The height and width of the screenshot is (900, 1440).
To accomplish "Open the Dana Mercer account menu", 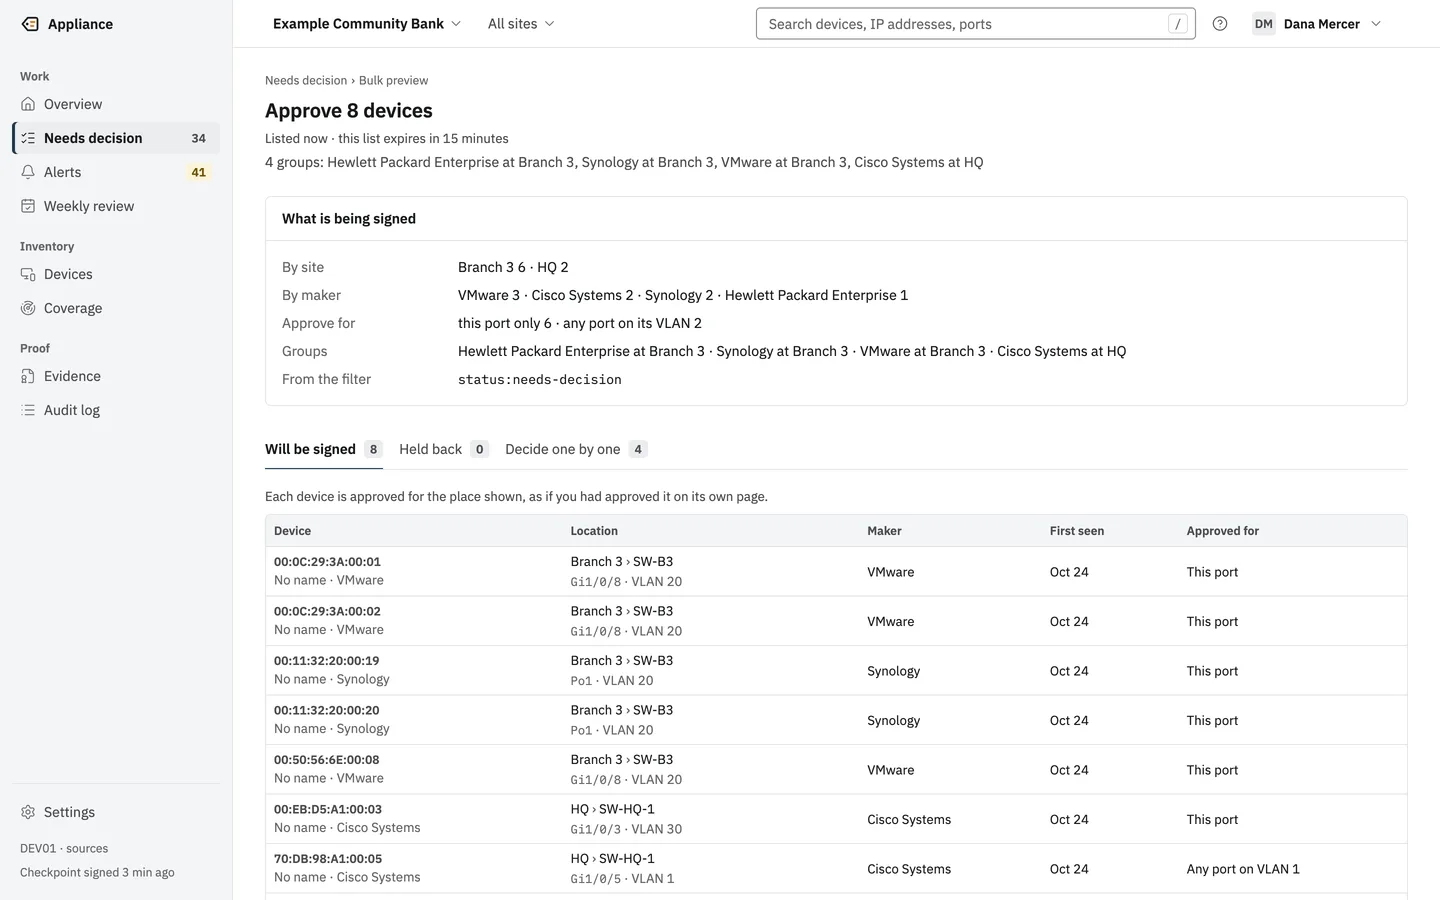I will [x=1318, y=24].
